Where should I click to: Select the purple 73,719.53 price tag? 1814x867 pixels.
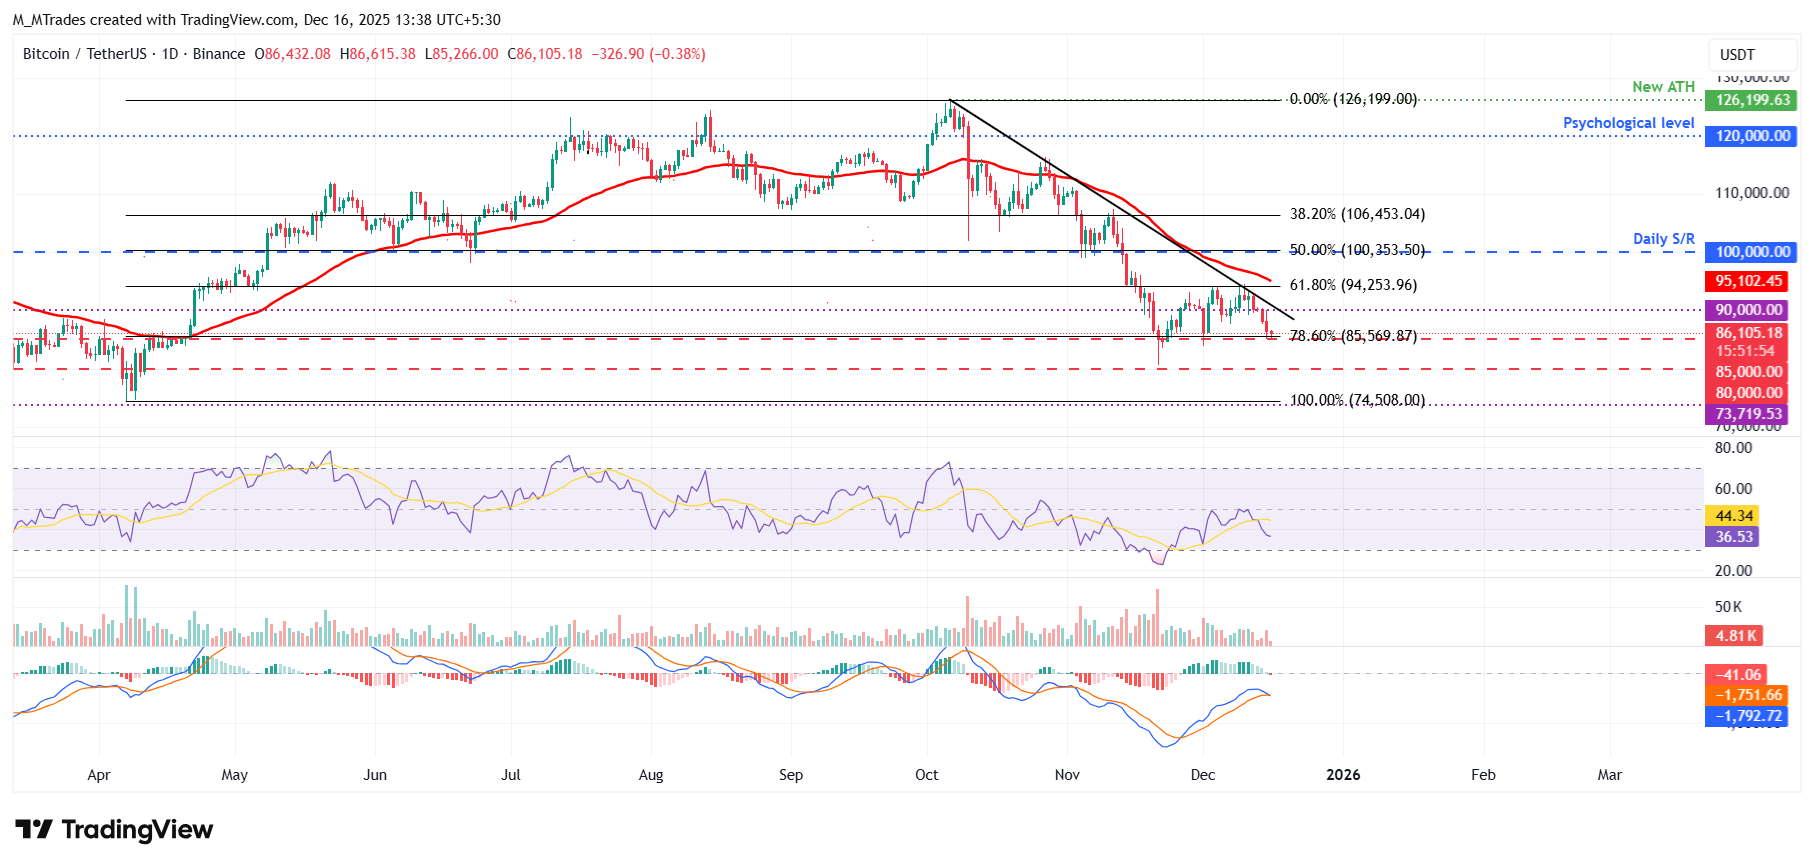1748,414
